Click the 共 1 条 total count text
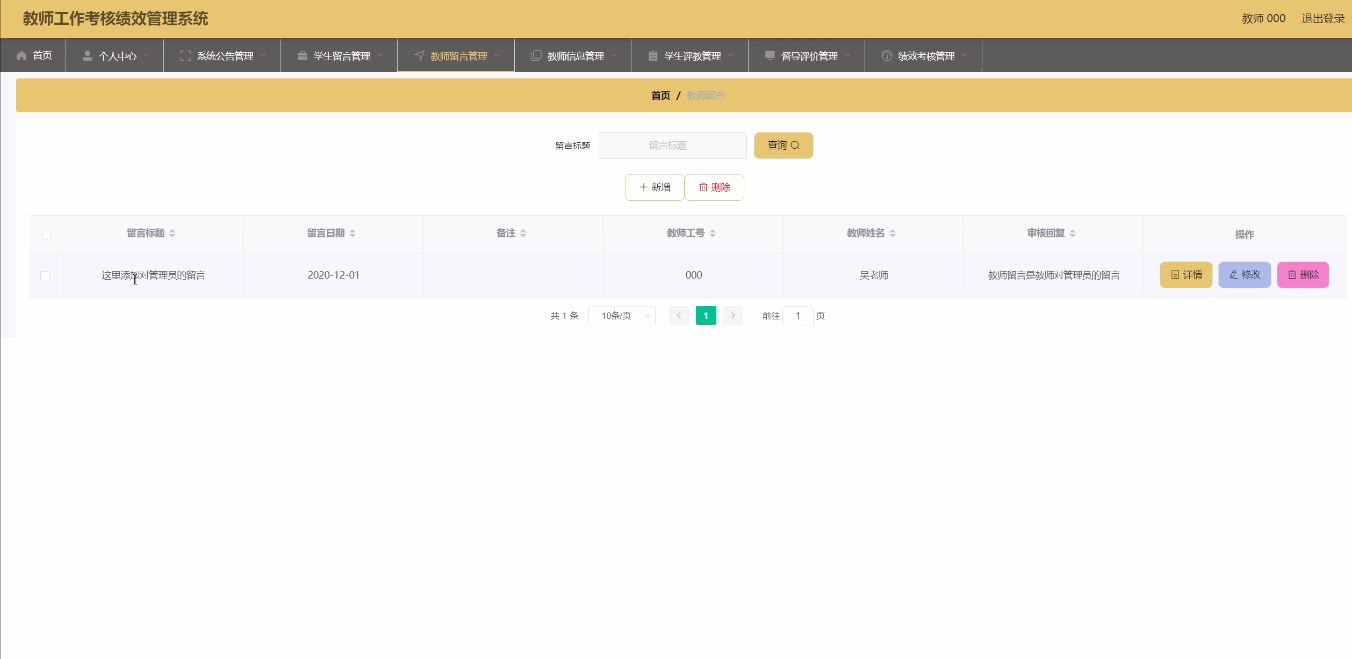Image resolution: width=1352 pixels, height=659 pixels. coord(564,316)
